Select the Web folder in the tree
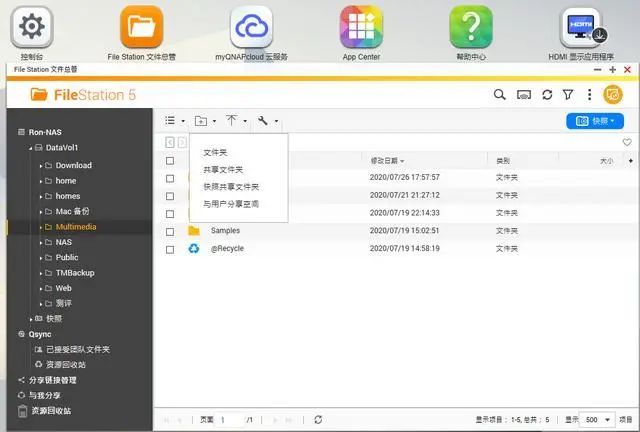Image resolution: width=640 pixels, height=432 pixels. (x=63, y=288)
